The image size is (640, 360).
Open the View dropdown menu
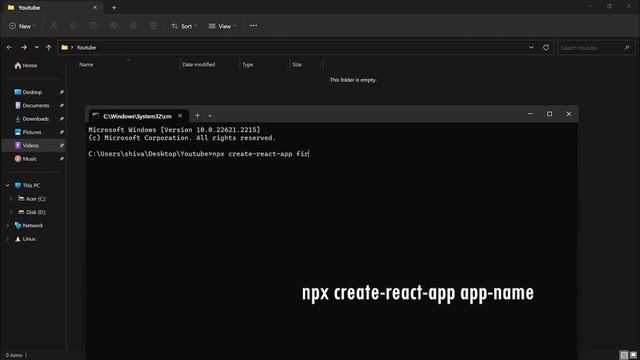click(x=222, y=26)
